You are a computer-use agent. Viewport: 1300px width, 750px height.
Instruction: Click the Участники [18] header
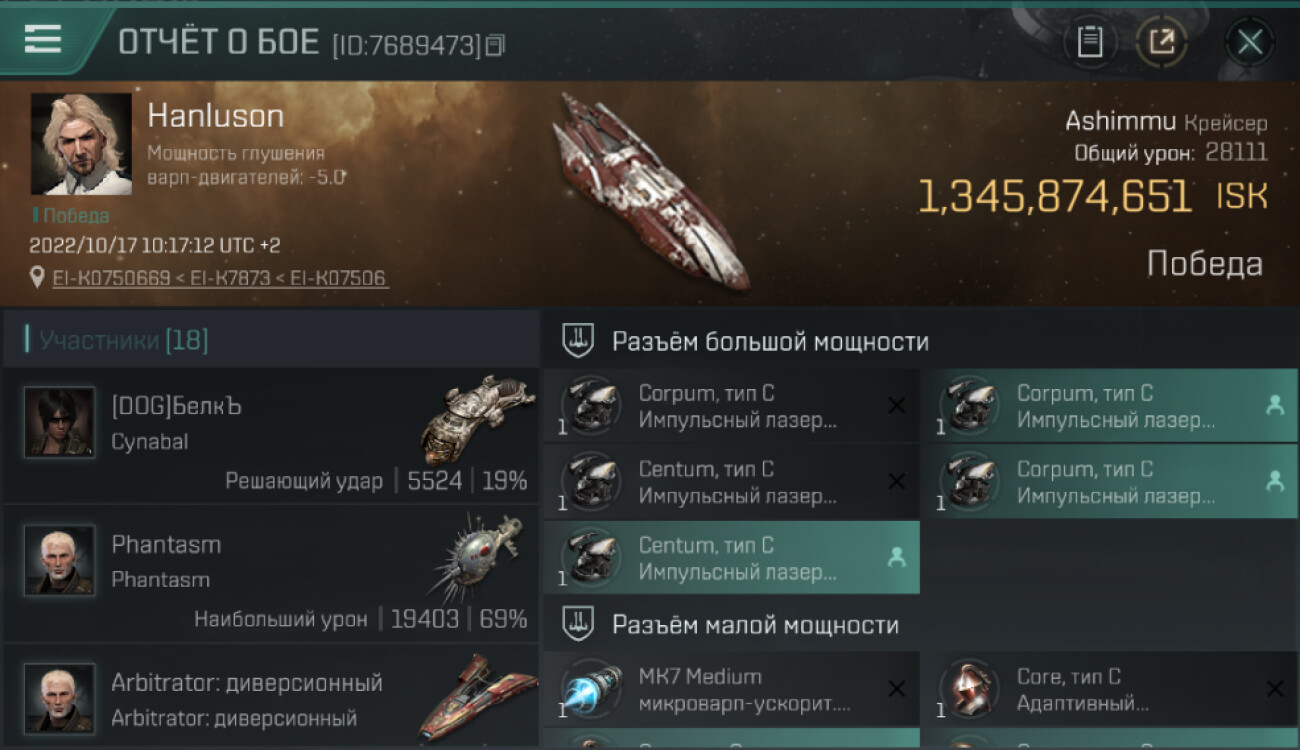pos(124,340)
